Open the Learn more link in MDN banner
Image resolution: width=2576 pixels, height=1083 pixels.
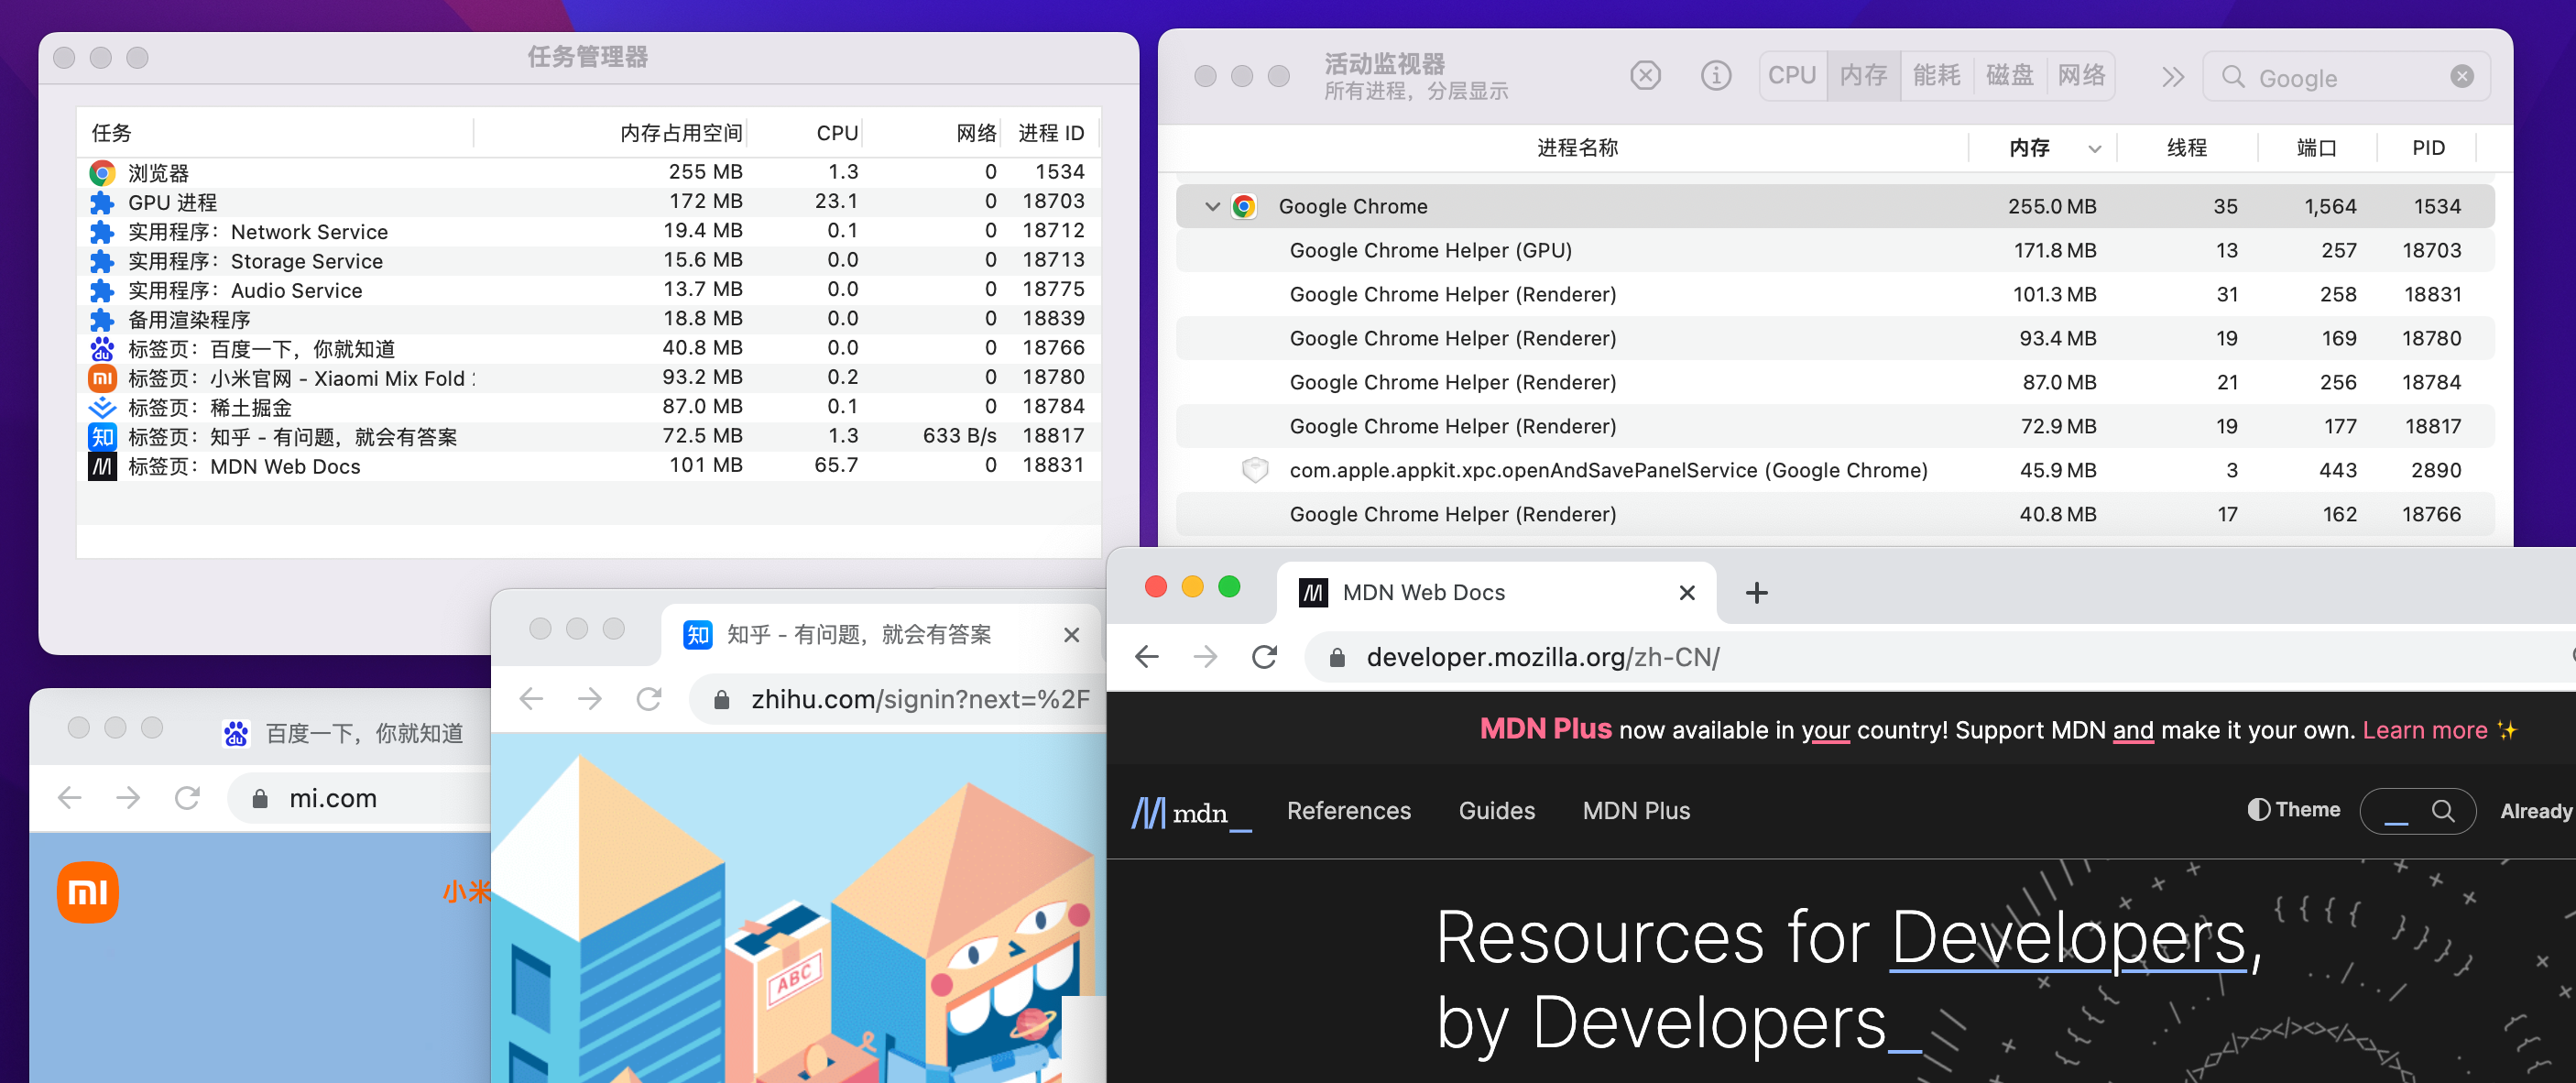(2424, 731)
